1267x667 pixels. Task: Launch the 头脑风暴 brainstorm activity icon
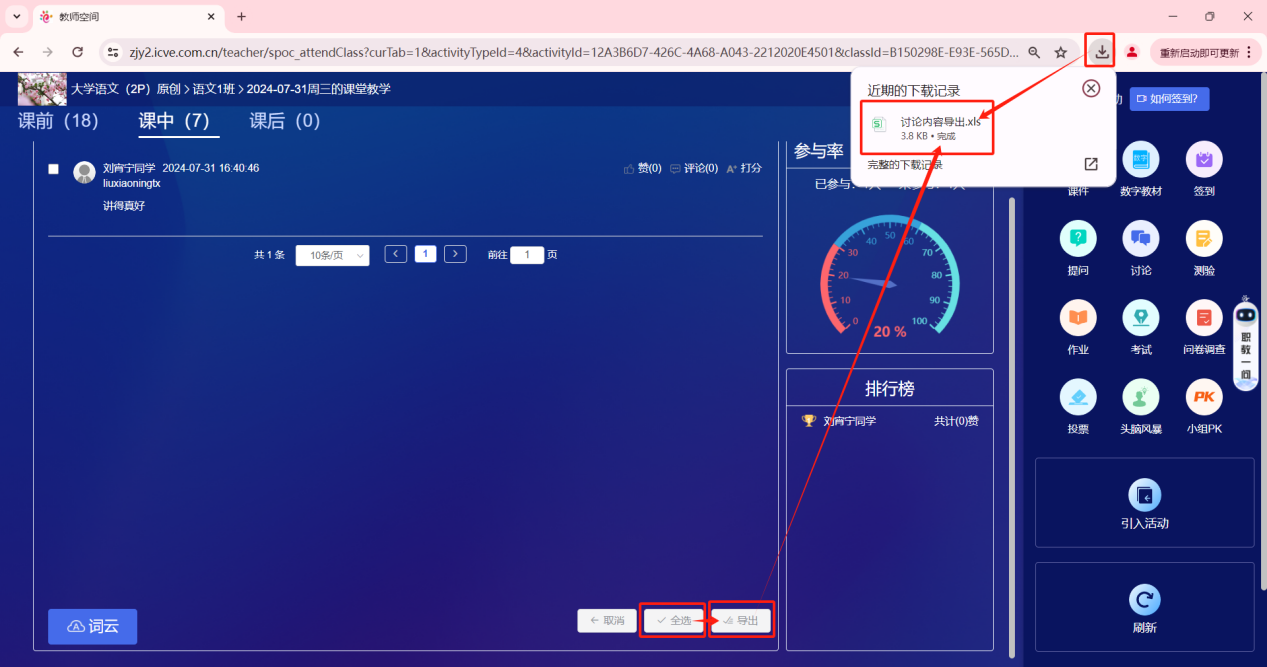(x=1140, y=397)
